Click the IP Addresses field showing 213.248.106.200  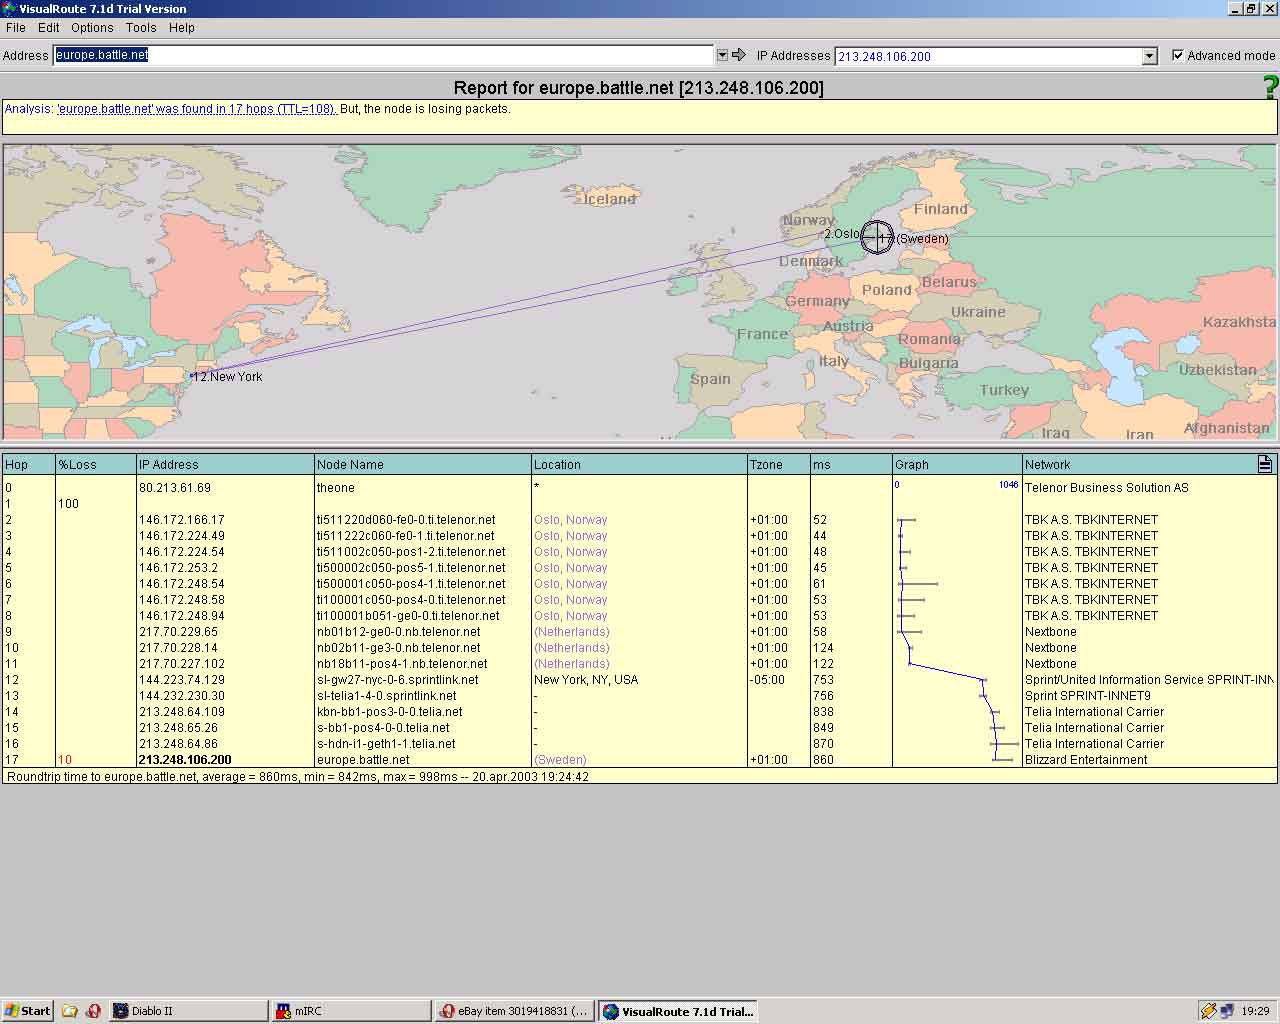pos(988,56)
